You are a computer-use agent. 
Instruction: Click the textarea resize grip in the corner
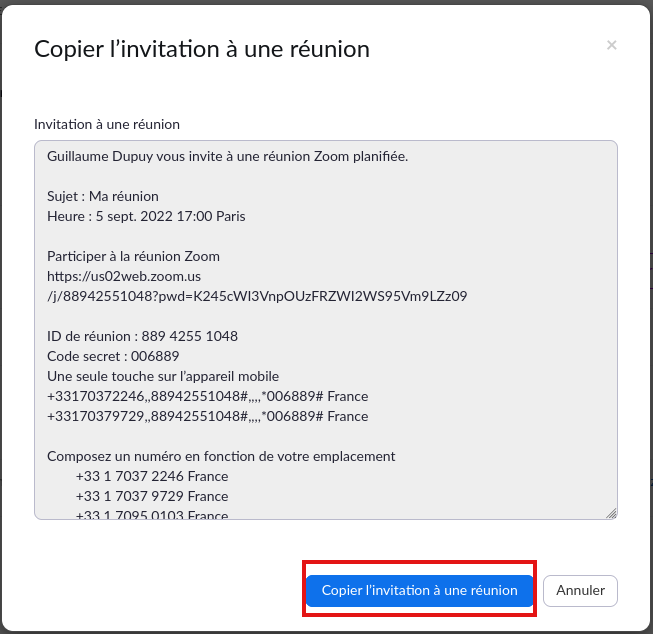point(611,513)
